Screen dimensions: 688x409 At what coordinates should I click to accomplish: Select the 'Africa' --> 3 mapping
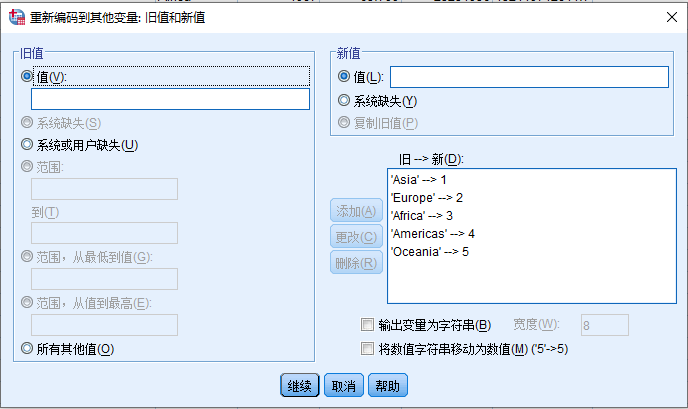point(422,216)
